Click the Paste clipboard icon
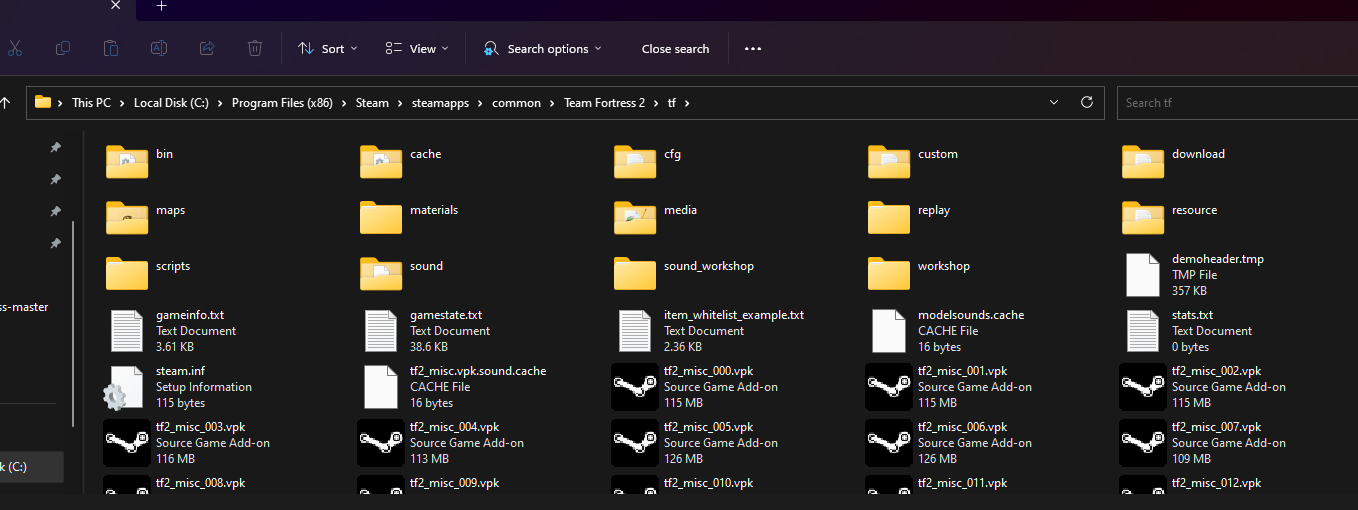 (x=111, y=48)
